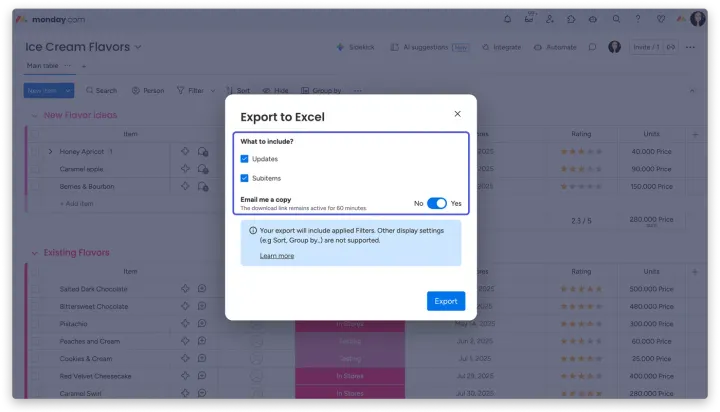Select the Berries & Bourbon row checkbox
The height and width of the screenshot is (412, 720).
click(x=35, y=186)
